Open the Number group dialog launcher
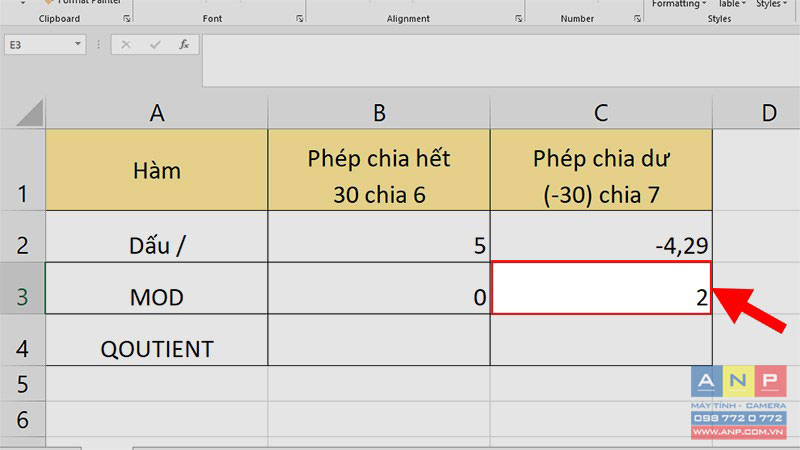 point(633,19)
